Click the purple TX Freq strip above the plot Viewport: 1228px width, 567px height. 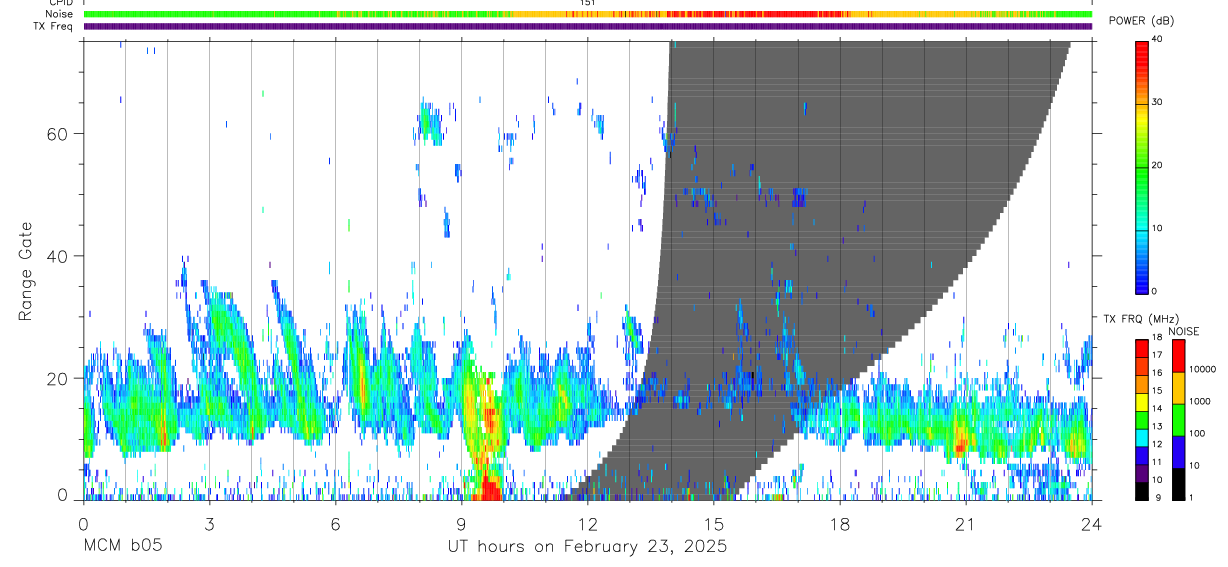click(x=587, y=26)
